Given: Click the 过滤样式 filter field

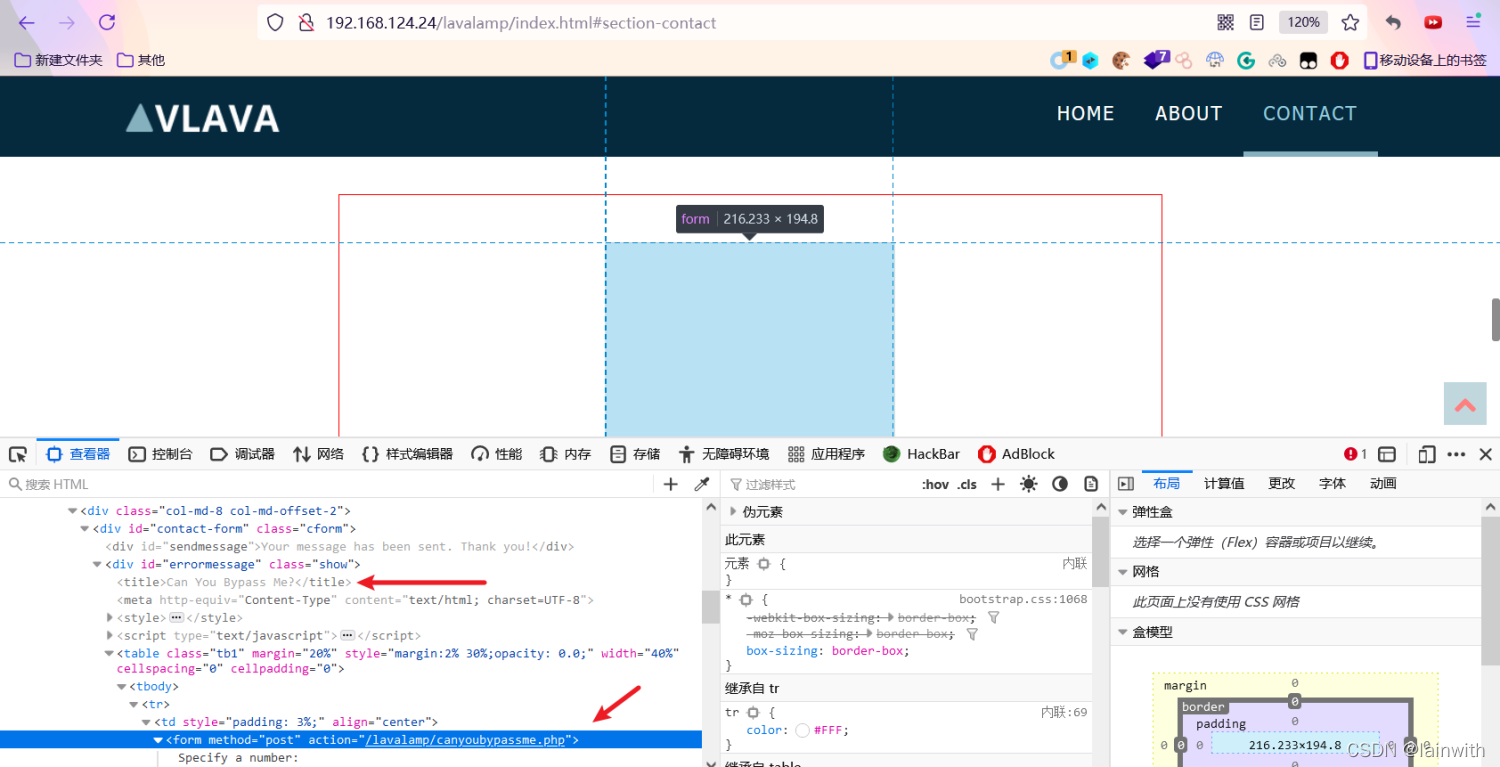Looking at the screenshot, I should [817, 484].
